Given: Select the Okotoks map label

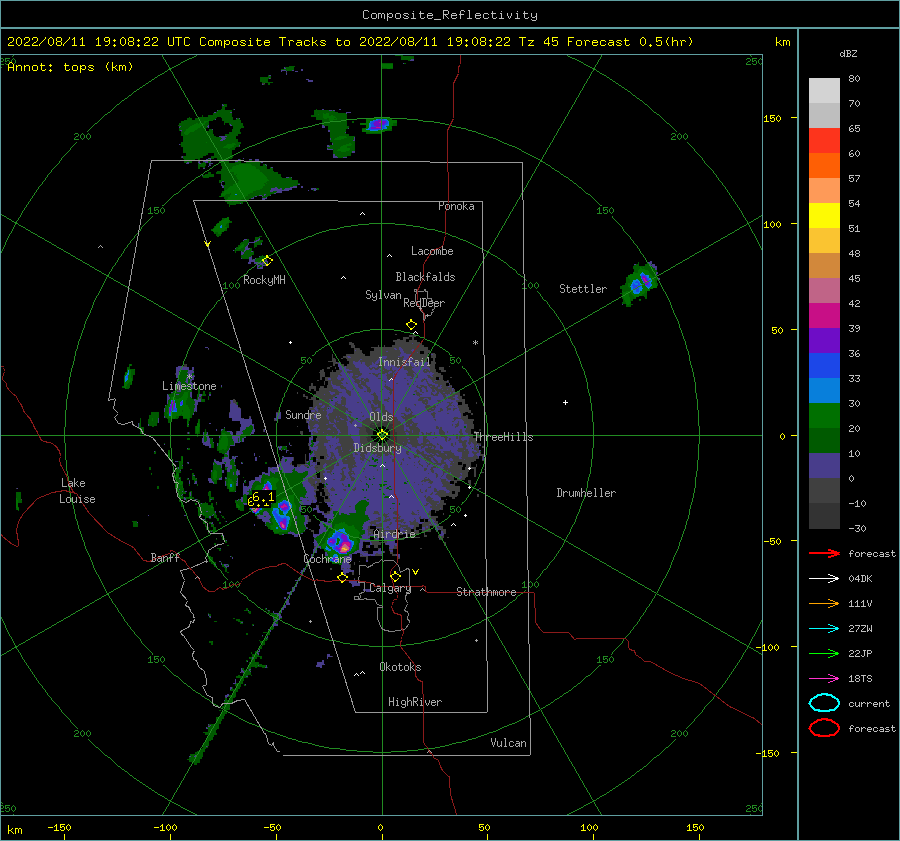Looking at the screenshot, I should pos(400,667).
